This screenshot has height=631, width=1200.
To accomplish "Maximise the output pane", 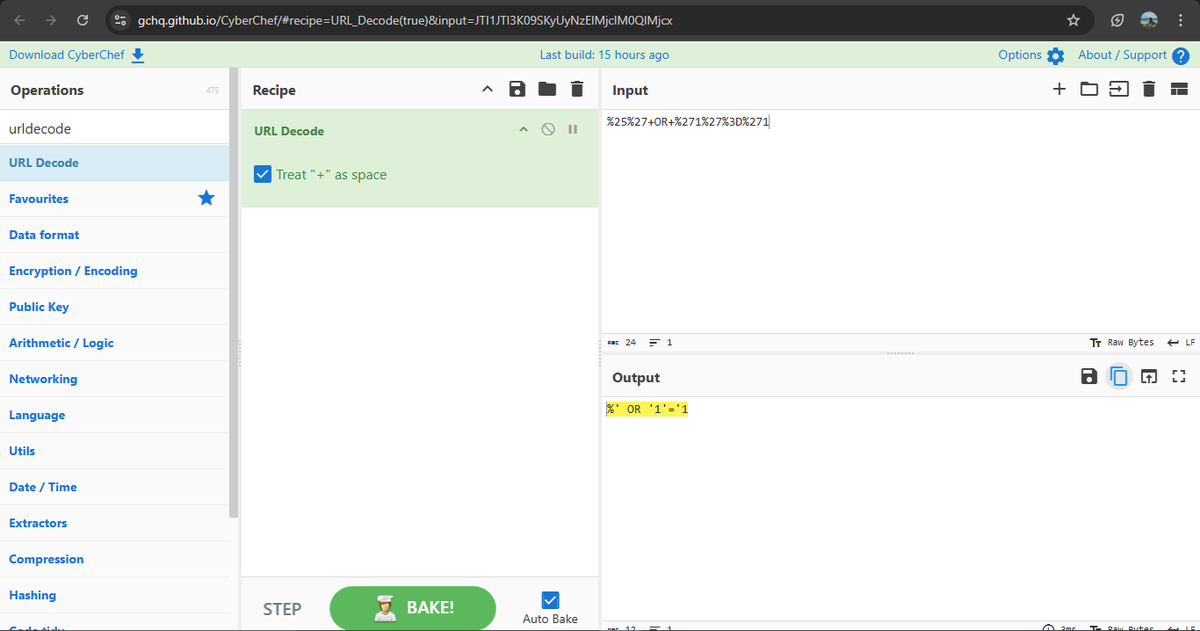I will [x=1178, y=377].
